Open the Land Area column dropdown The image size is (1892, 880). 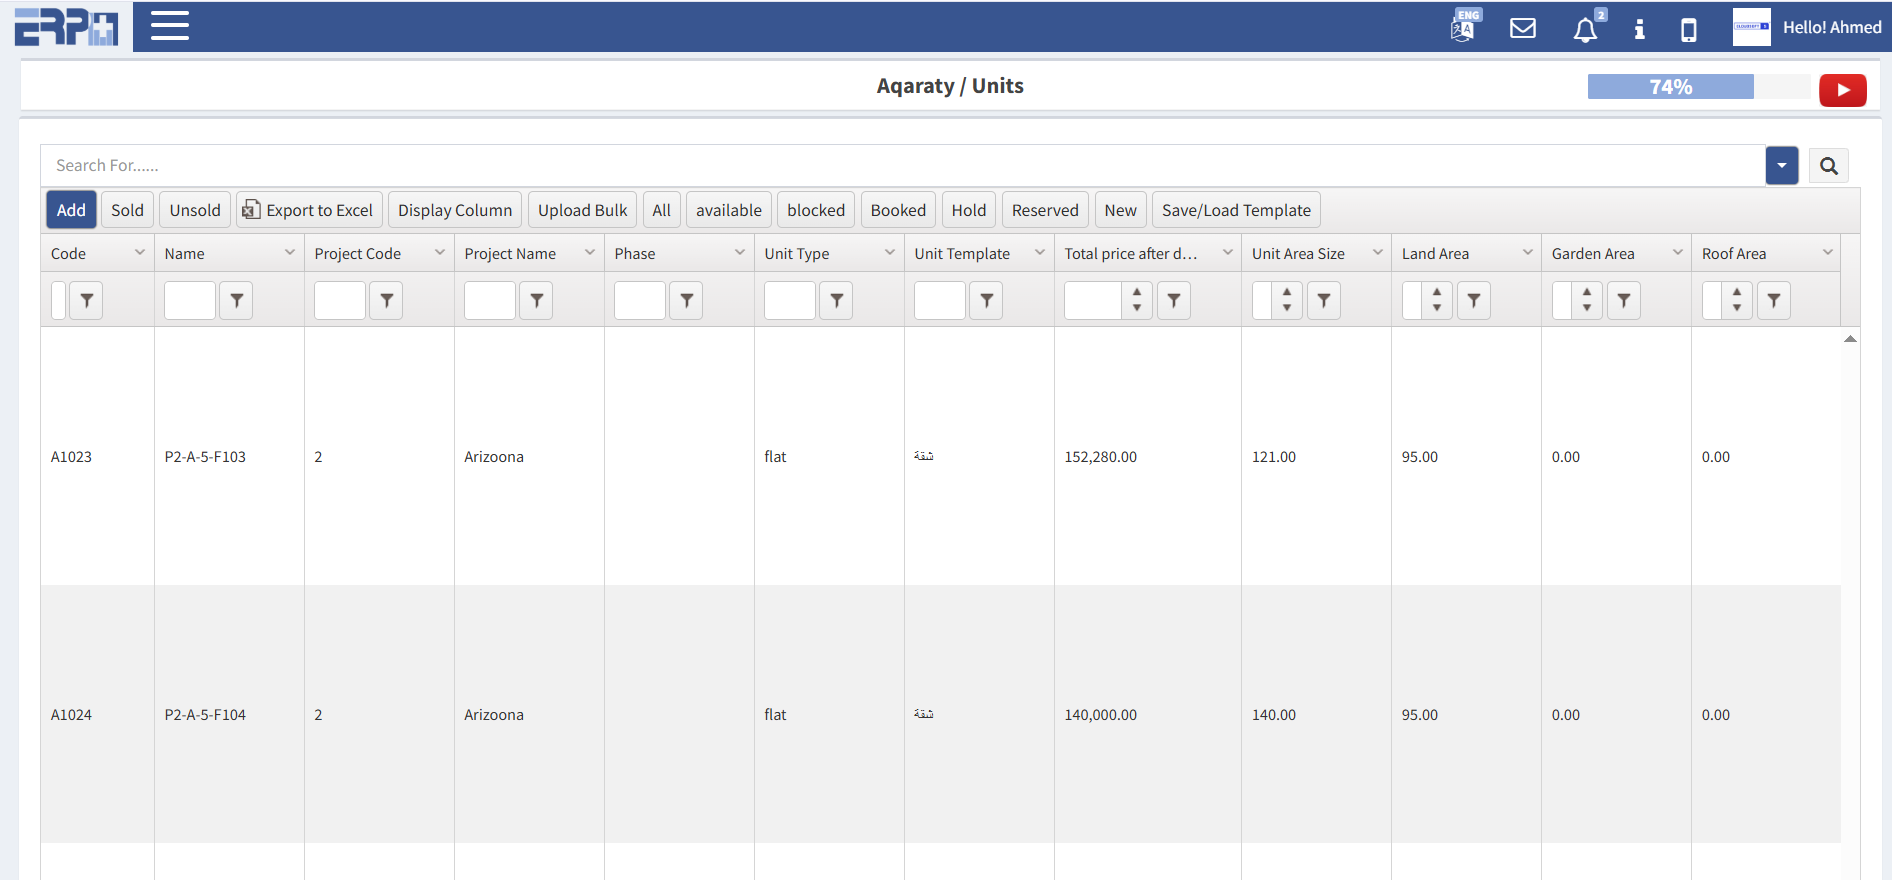(x=1527, y=253)
